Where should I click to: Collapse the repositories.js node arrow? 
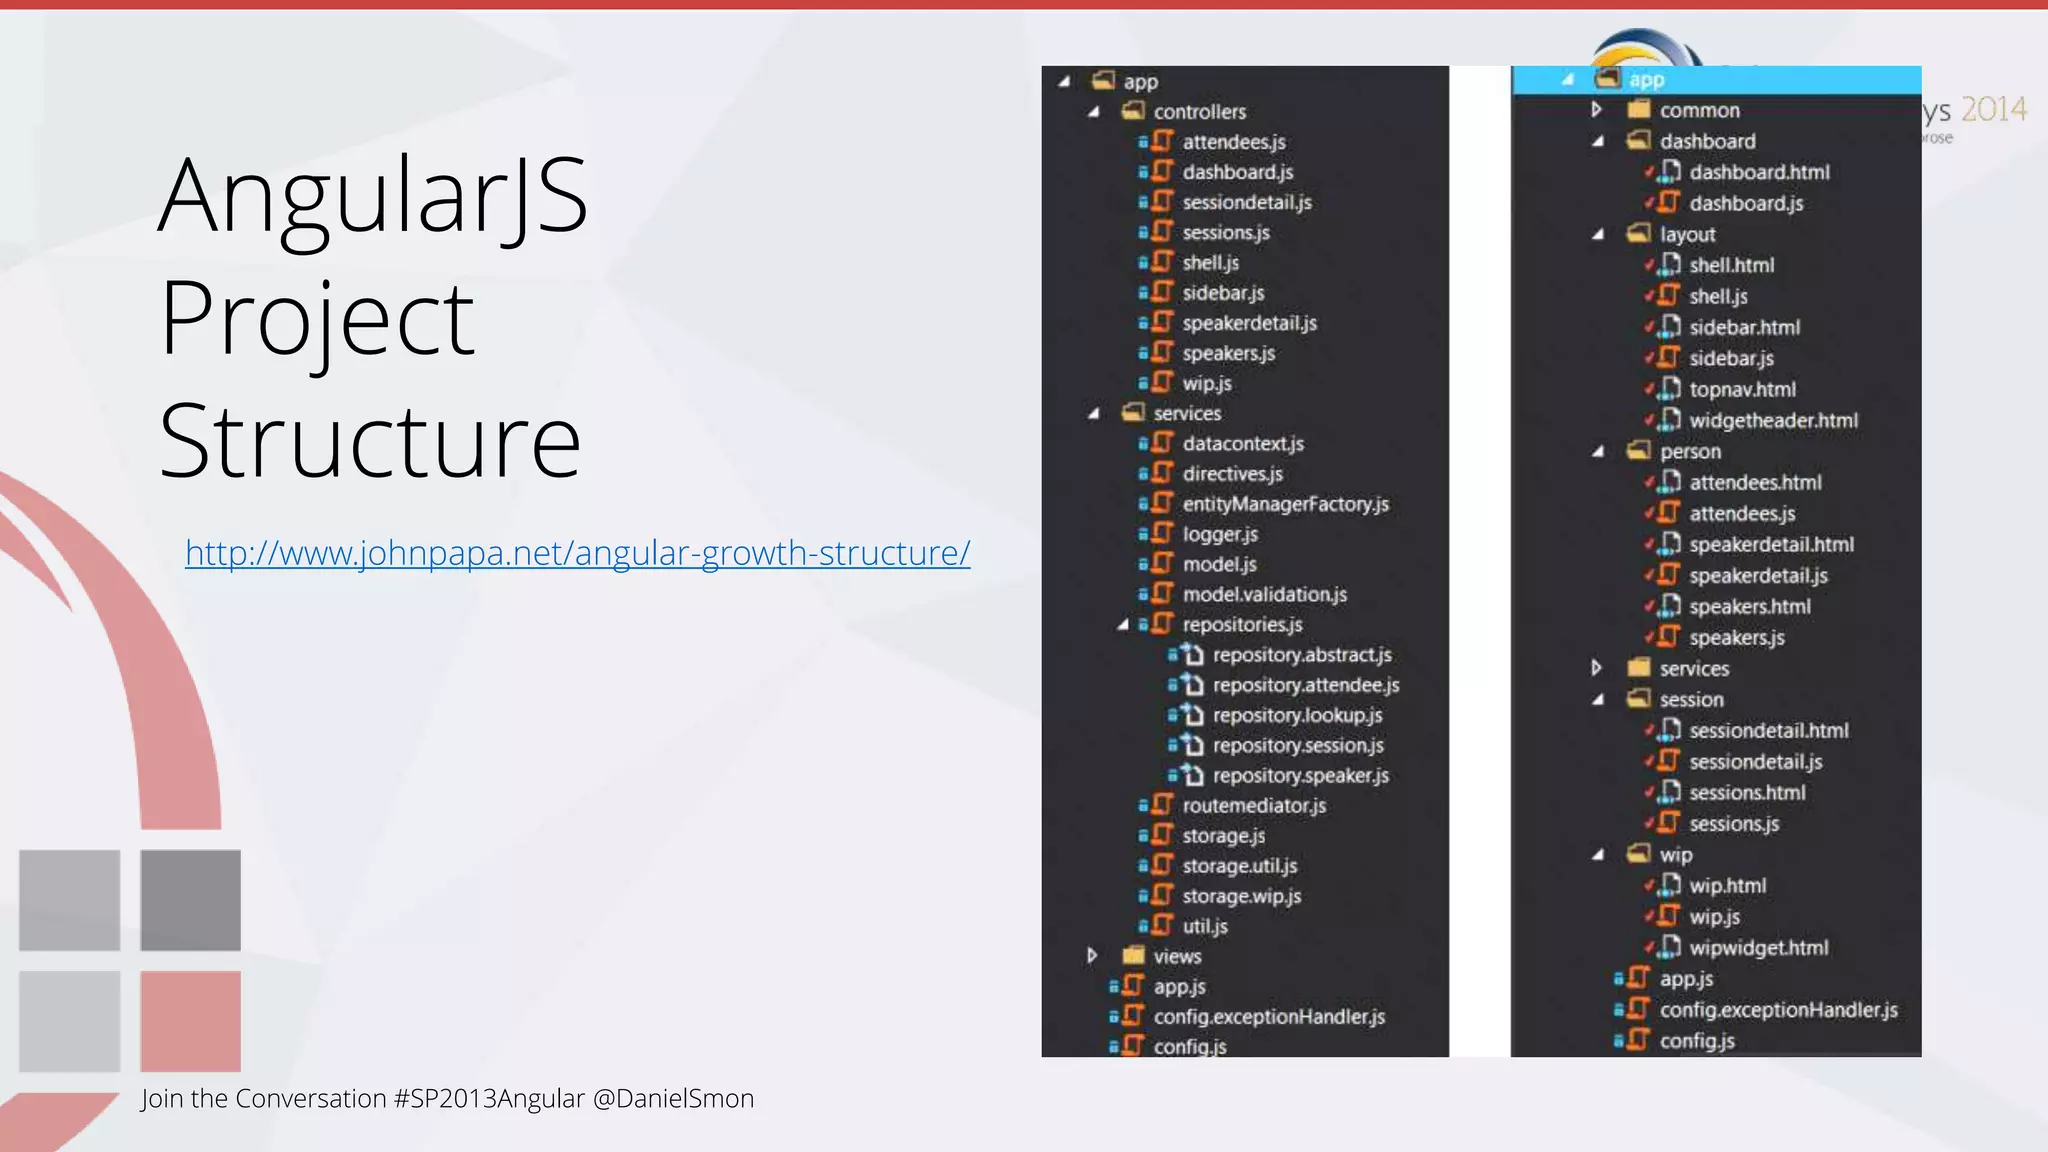(1123, 624)
